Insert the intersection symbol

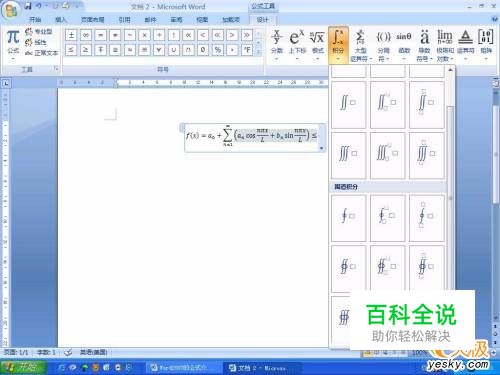[188, 50]
